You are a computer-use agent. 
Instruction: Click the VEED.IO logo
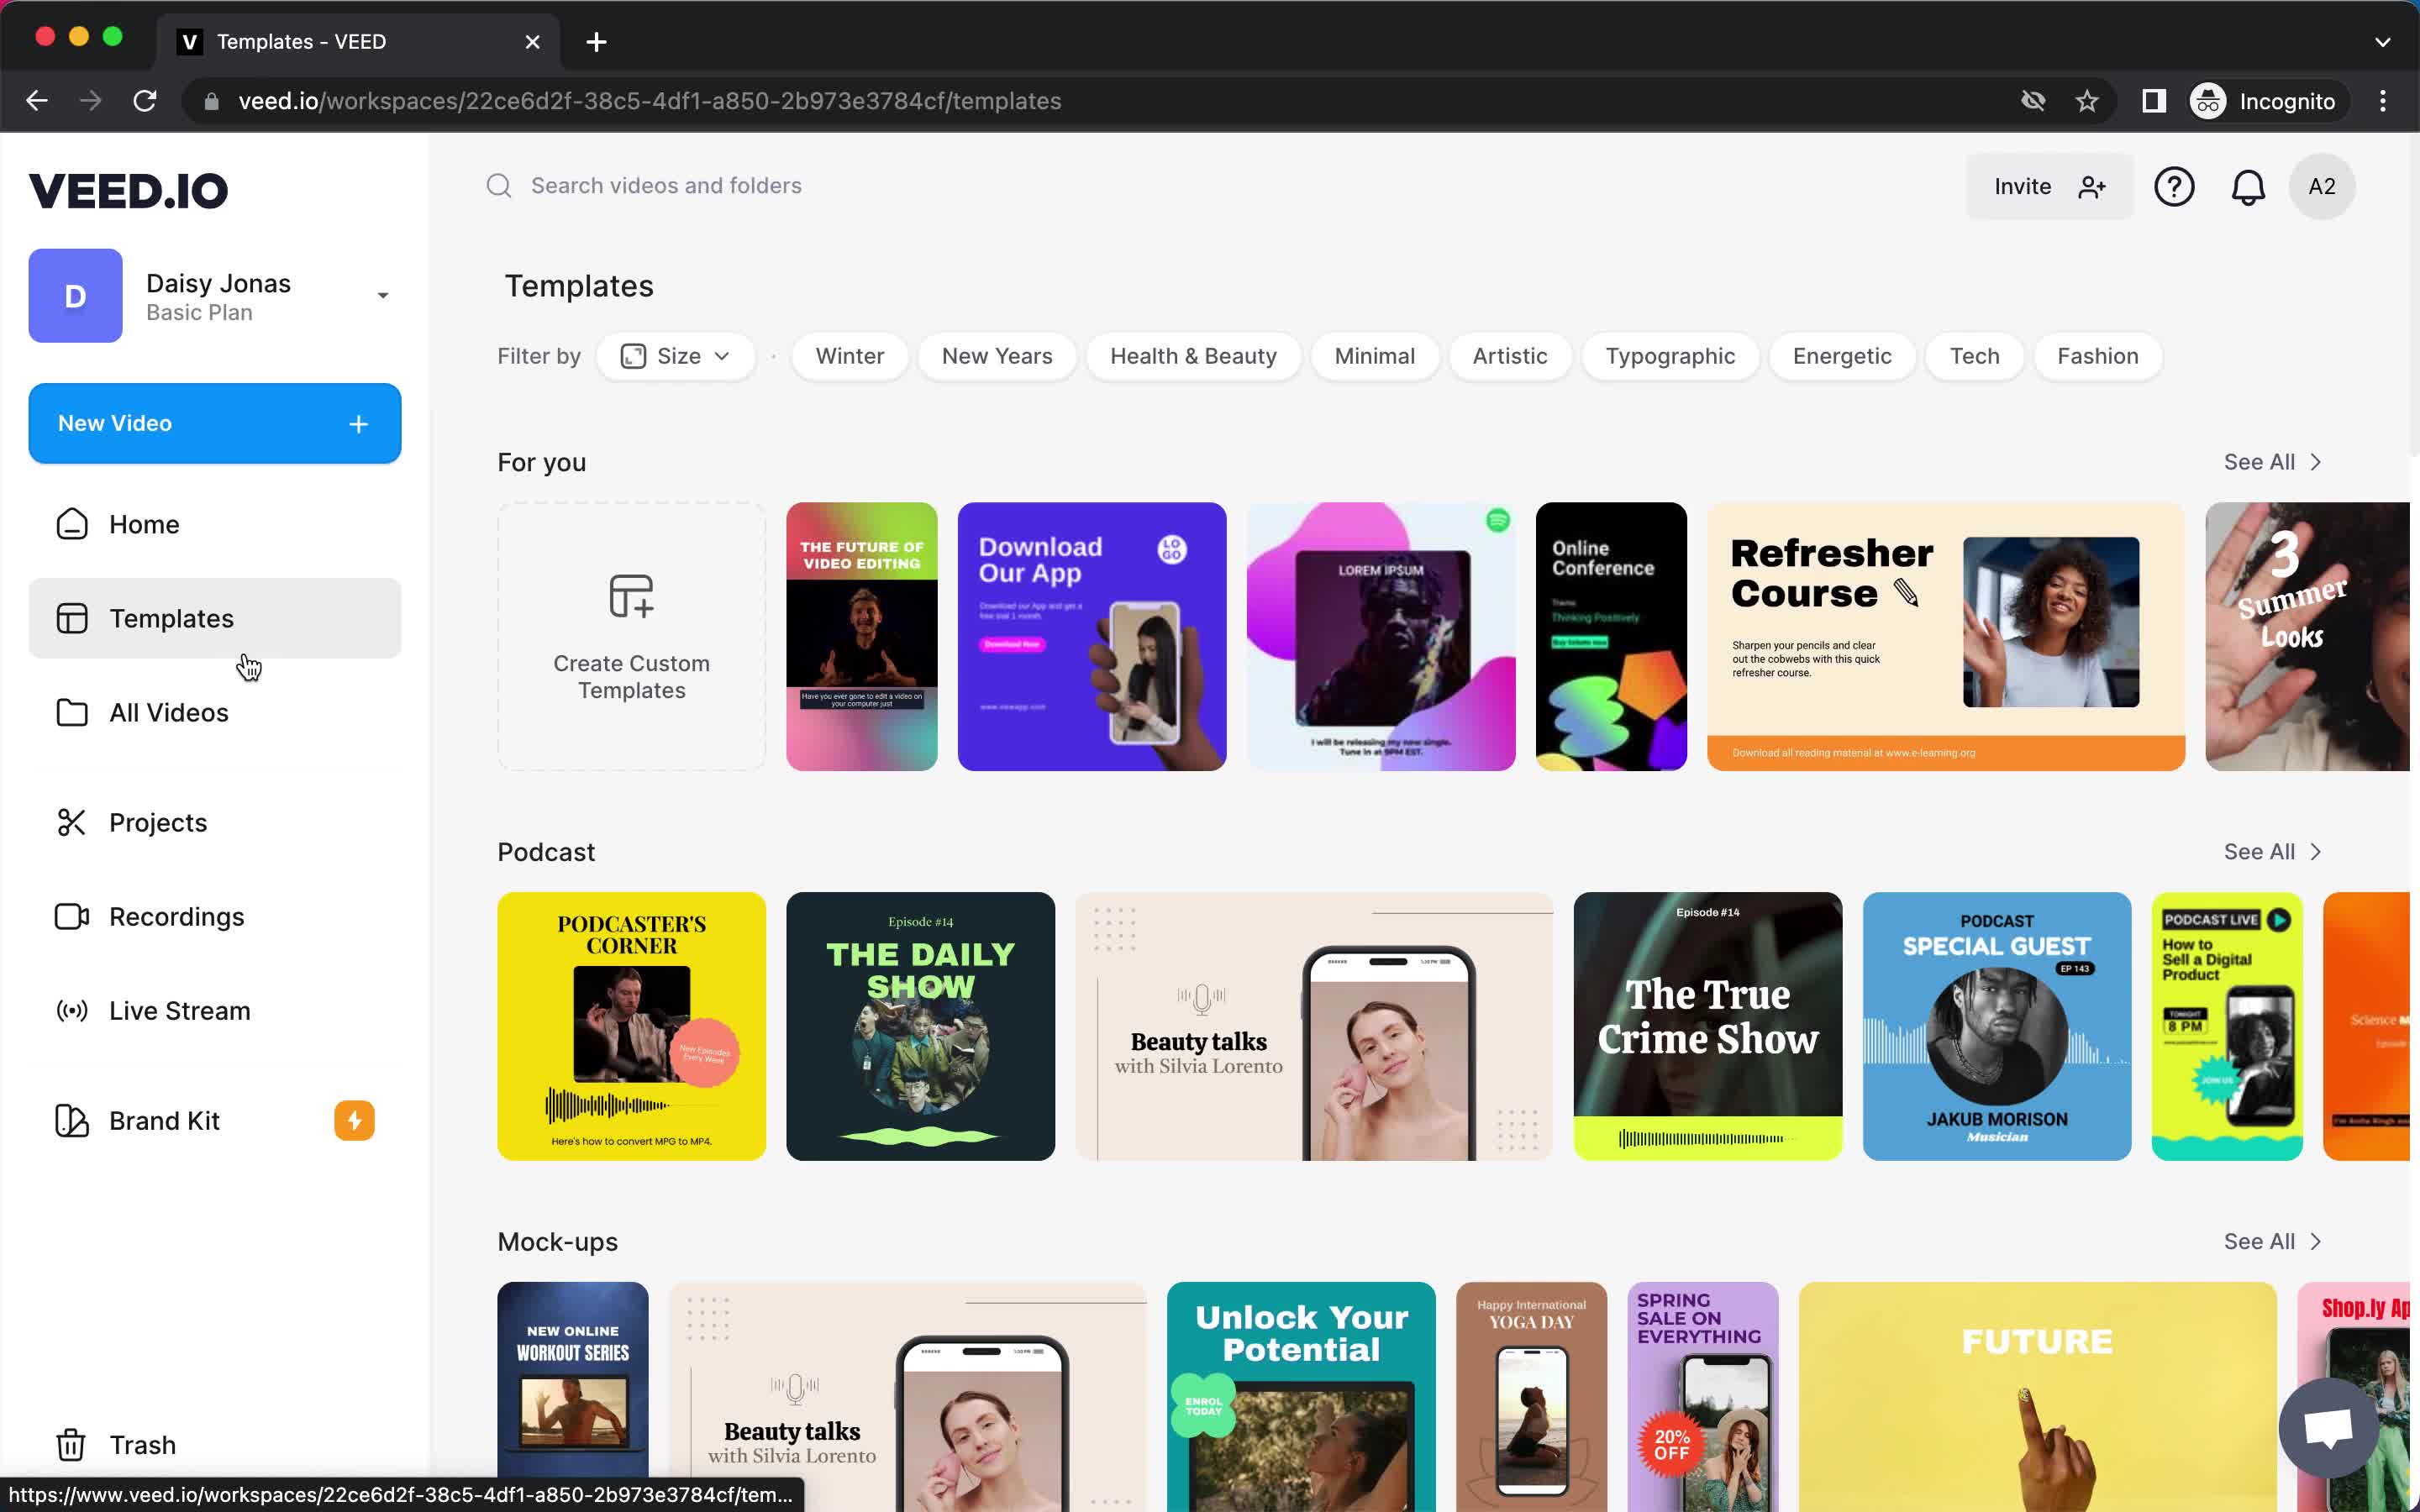(128, 191)
